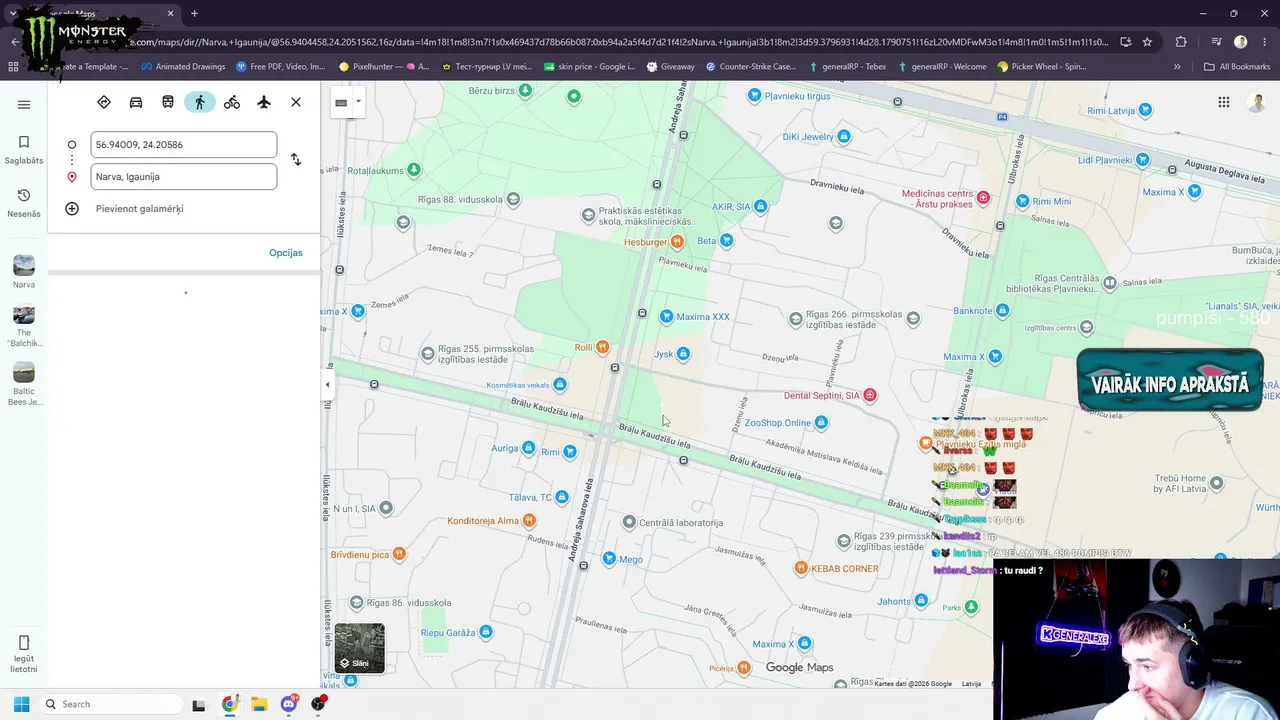Select the Rīgas 88. vidusskola marker
This screenshot has height=720, width=1280.
click(x=513, y=199)
